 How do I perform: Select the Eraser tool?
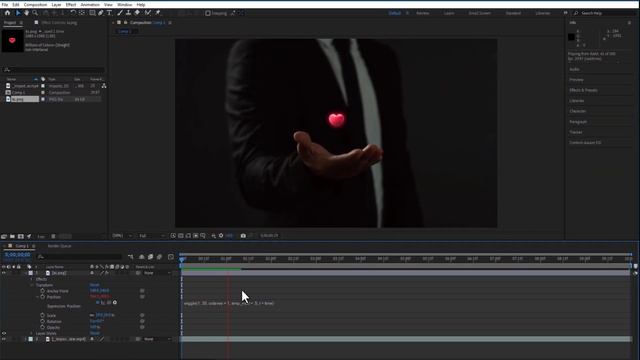(x=137, y=13)
